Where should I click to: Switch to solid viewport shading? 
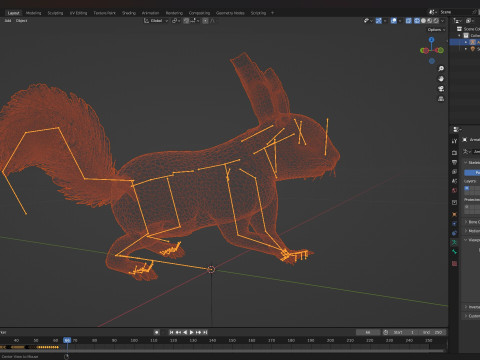(423, 21)
